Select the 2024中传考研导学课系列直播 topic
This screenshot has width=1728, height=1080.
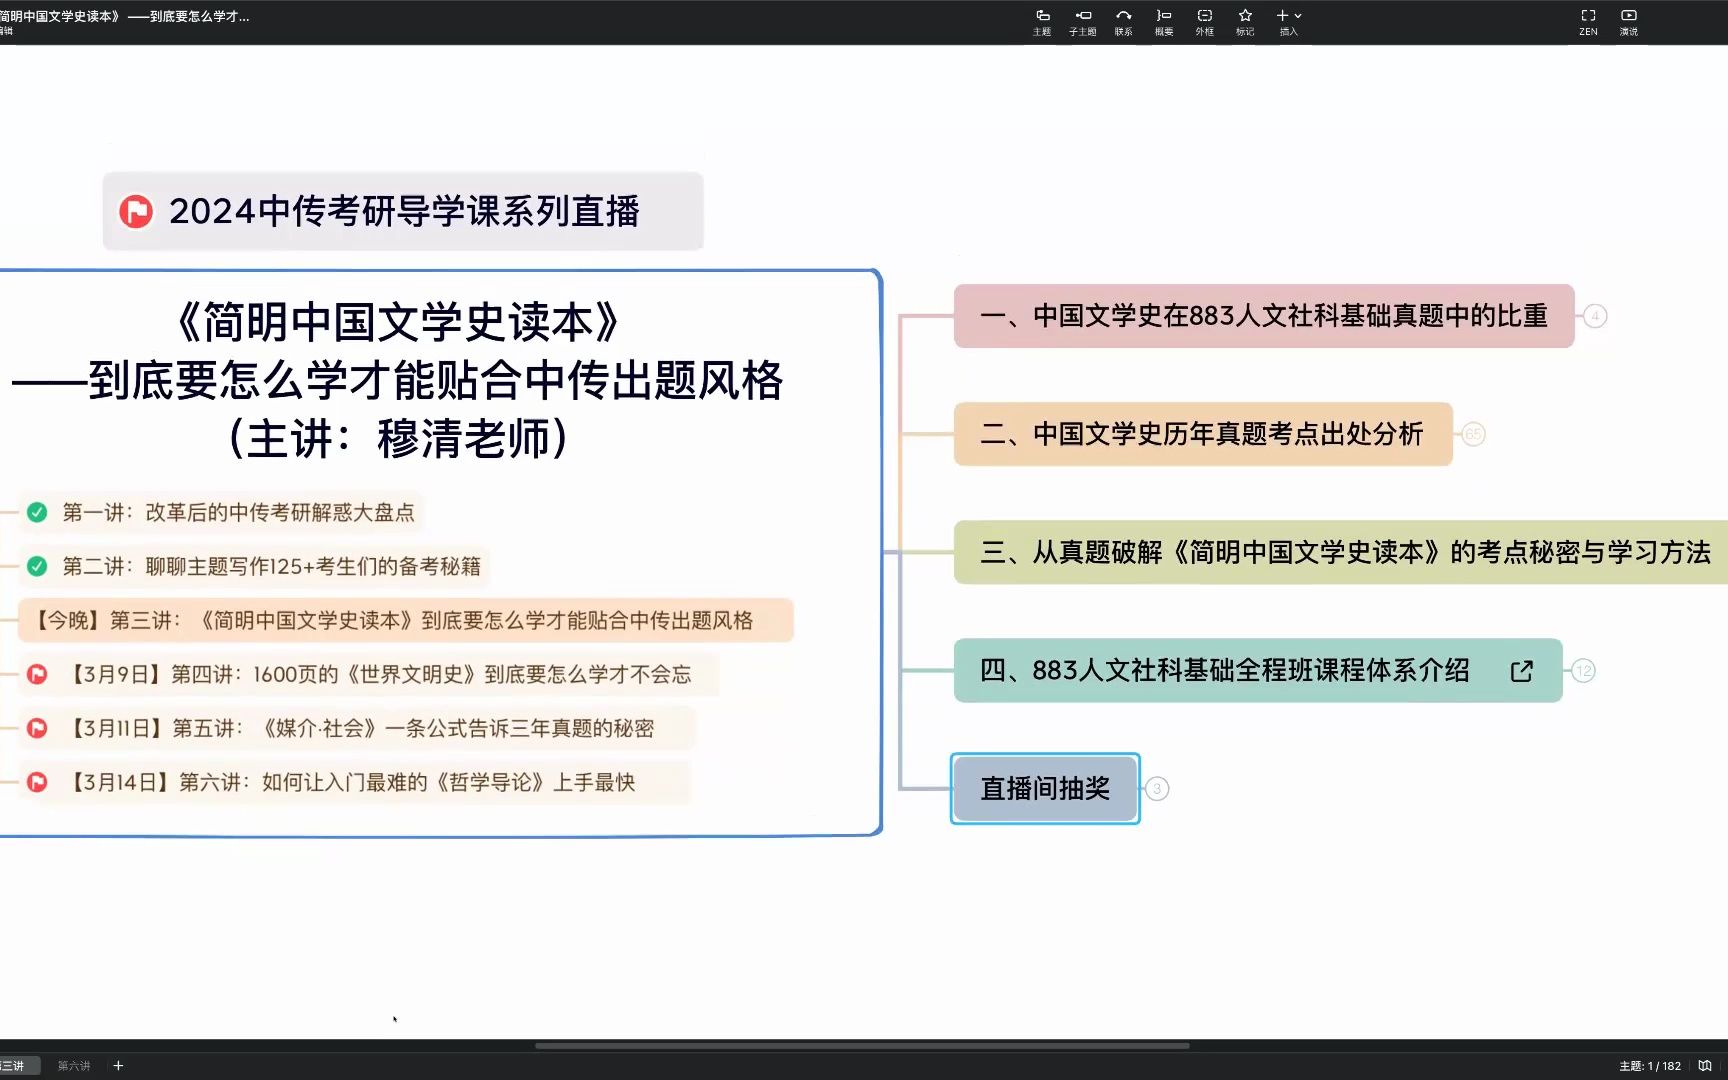coord(403,211)
